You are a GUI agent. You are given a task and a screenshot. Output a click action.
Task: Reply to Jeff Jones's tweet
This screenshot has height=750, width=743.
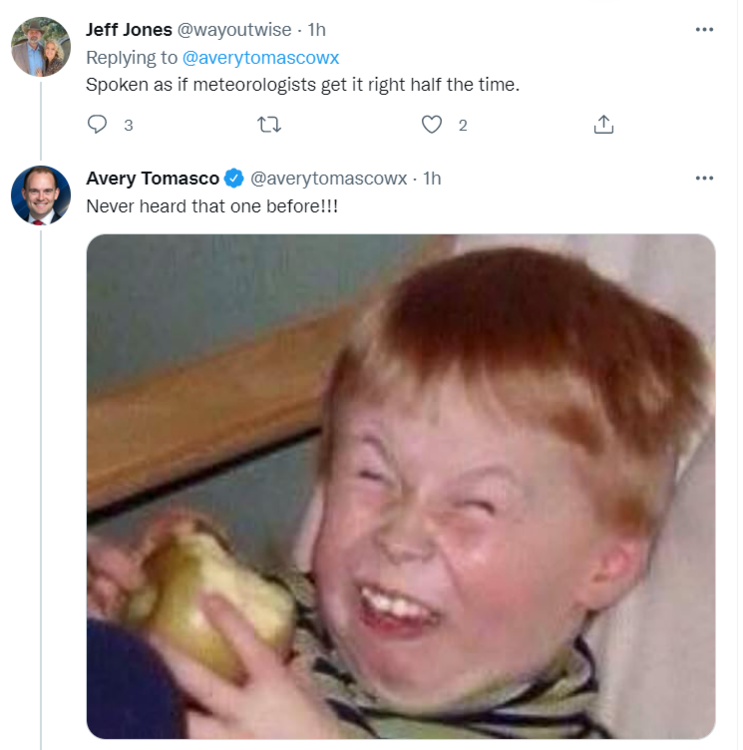[97, 125]
